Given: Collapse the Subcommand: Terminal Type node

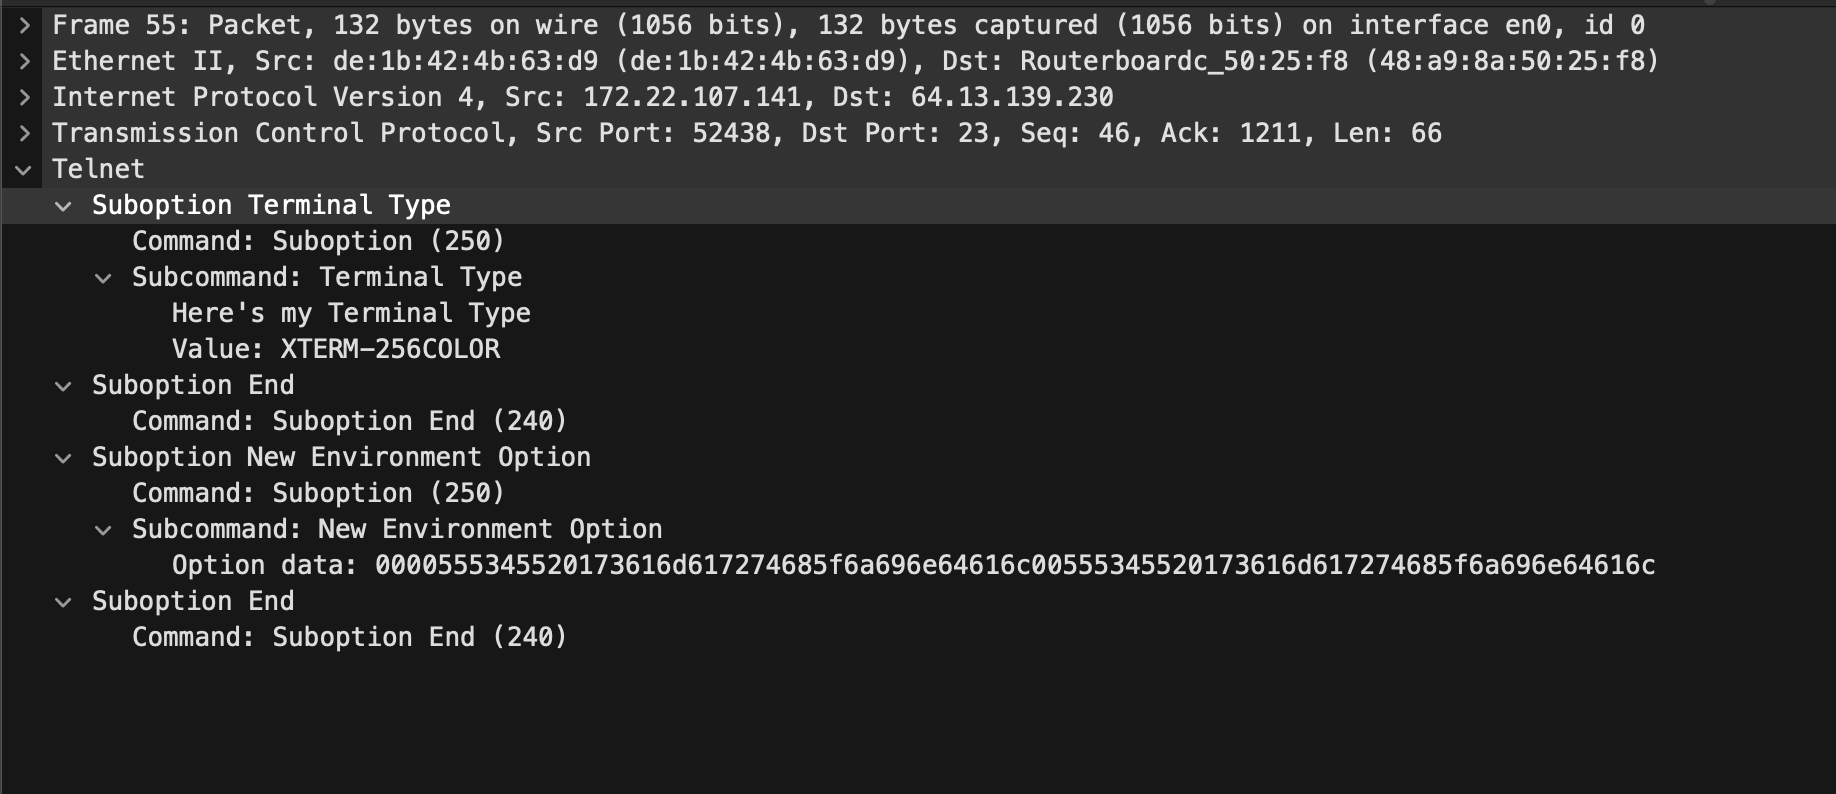Looking at the screenshot, I should (103, 278).
